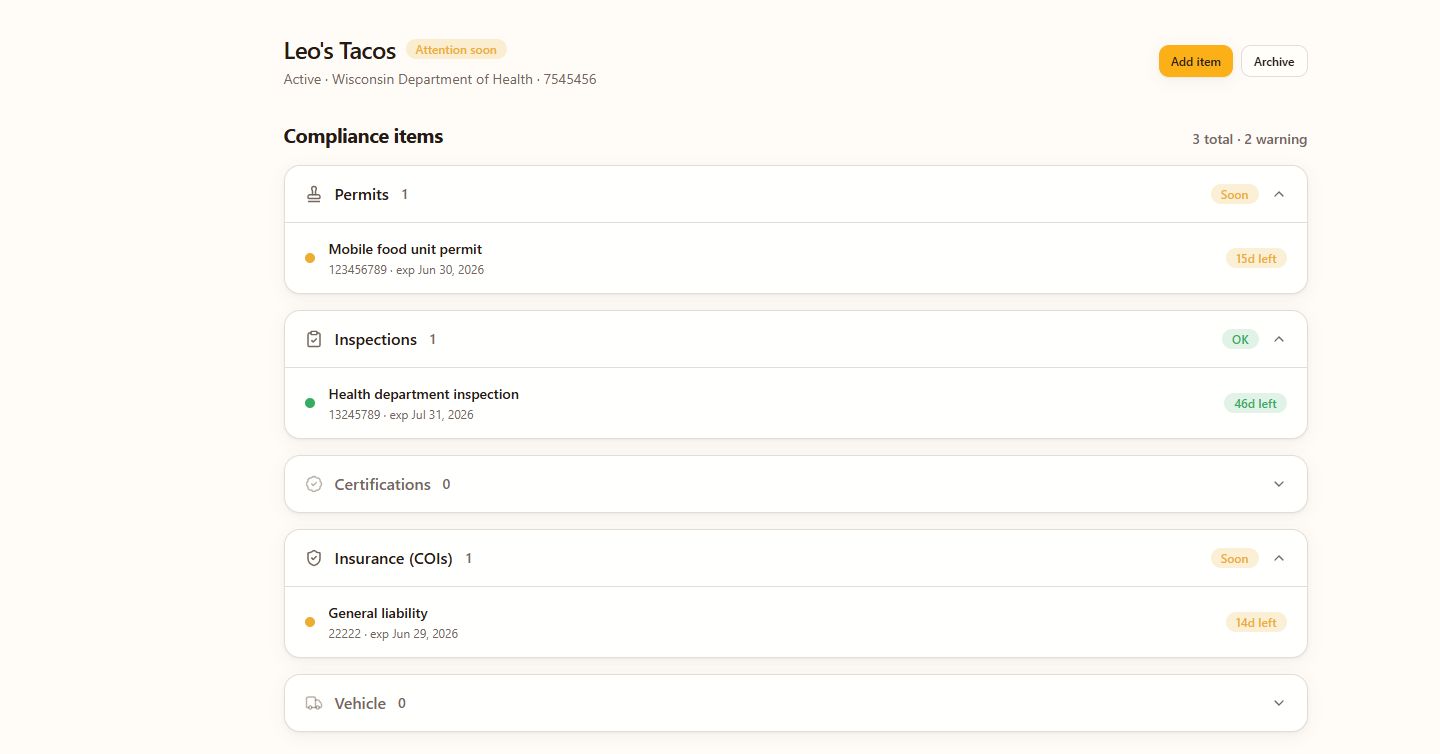The height and width of the screenshot is (754, 1440).
Task: Click the OK badge in Inspections header
Action: point(1240,340)
